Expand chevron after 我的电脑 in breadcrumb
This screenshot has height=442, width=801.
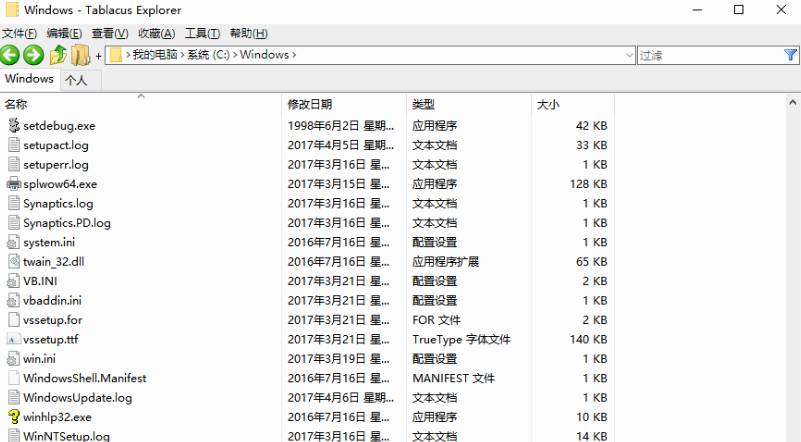(182, 55)
